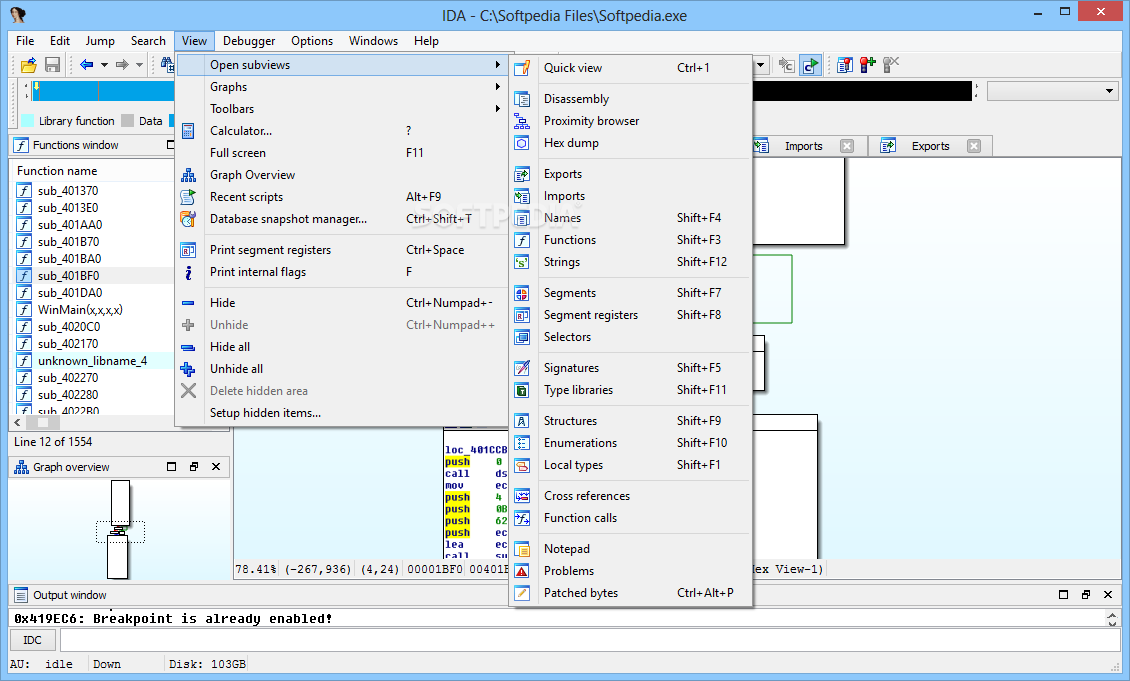Click the Recent scripts menu icon
The image size is (1130, 681).
[188, 197]
